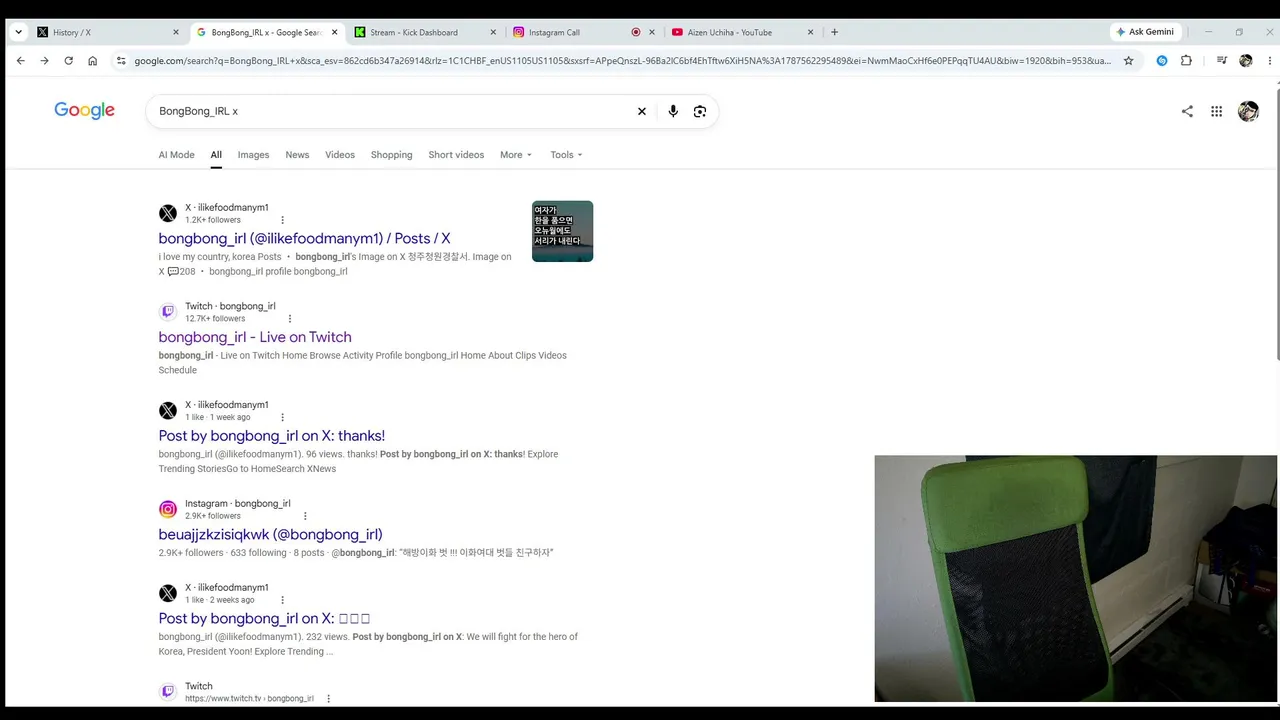The height and width of the screenshot is (720, 1280).
Task: Close the Stream - Kick Dashboard tab
Action: 493,32
